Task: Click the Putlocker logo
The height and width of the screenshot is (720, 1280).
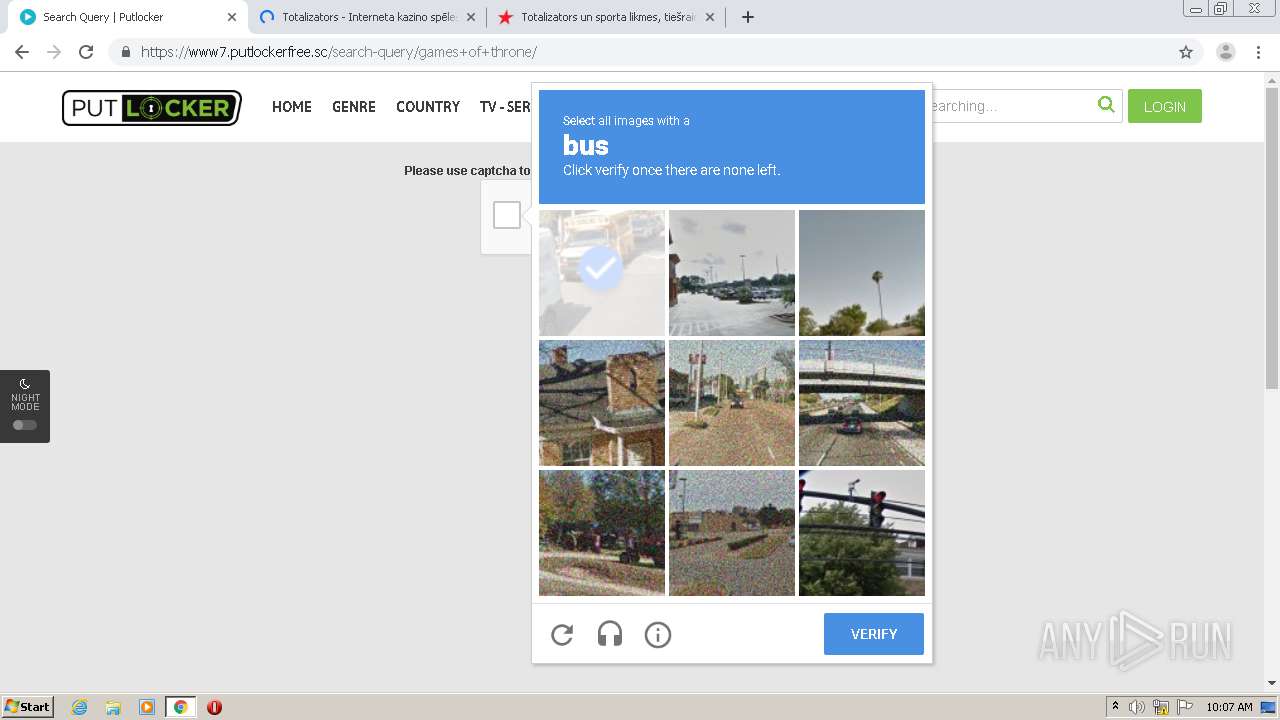Action: point(152,107)
